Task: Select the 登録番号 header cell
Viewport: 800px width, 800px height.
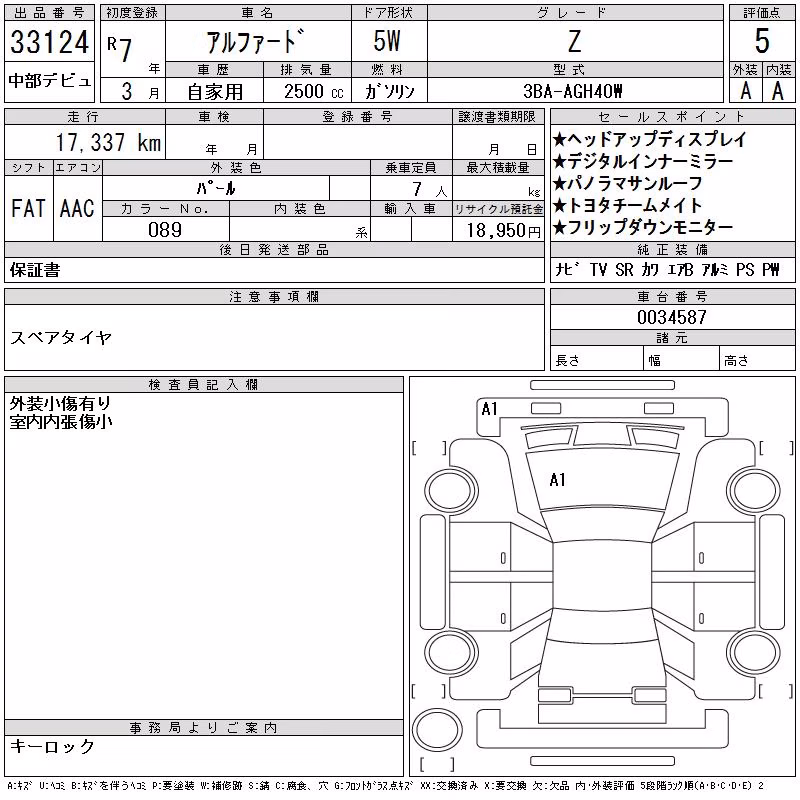Action: (x=358, y=117)
